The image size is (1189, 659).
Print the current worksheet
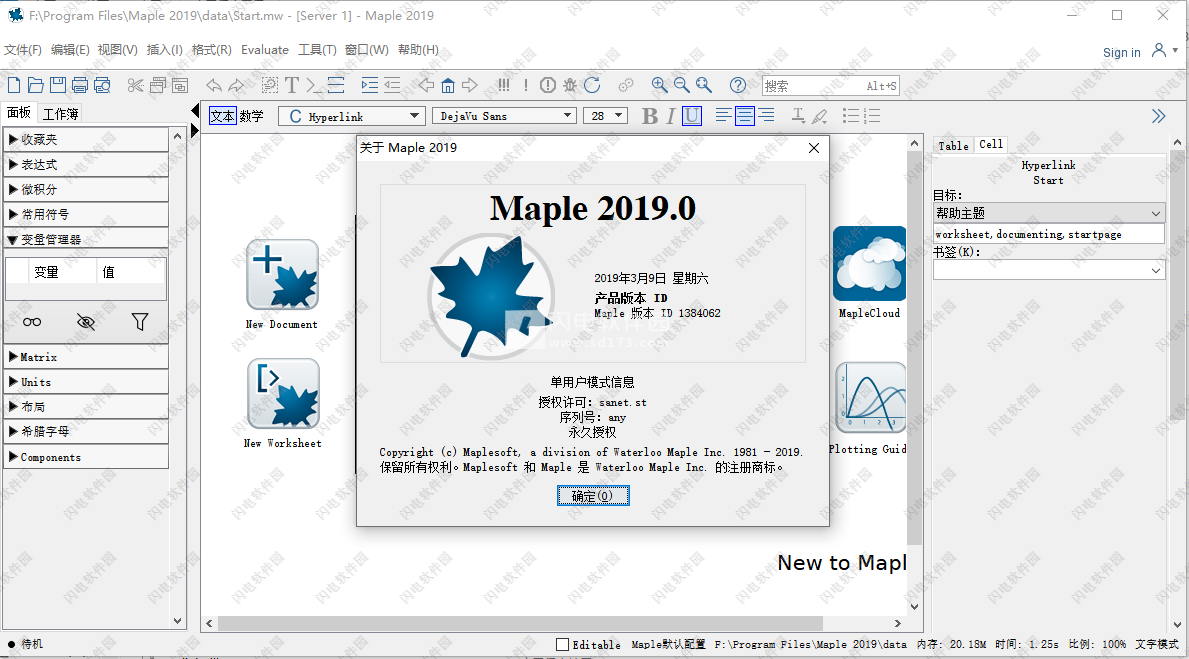pyautogui.click(x=80, y=85)
